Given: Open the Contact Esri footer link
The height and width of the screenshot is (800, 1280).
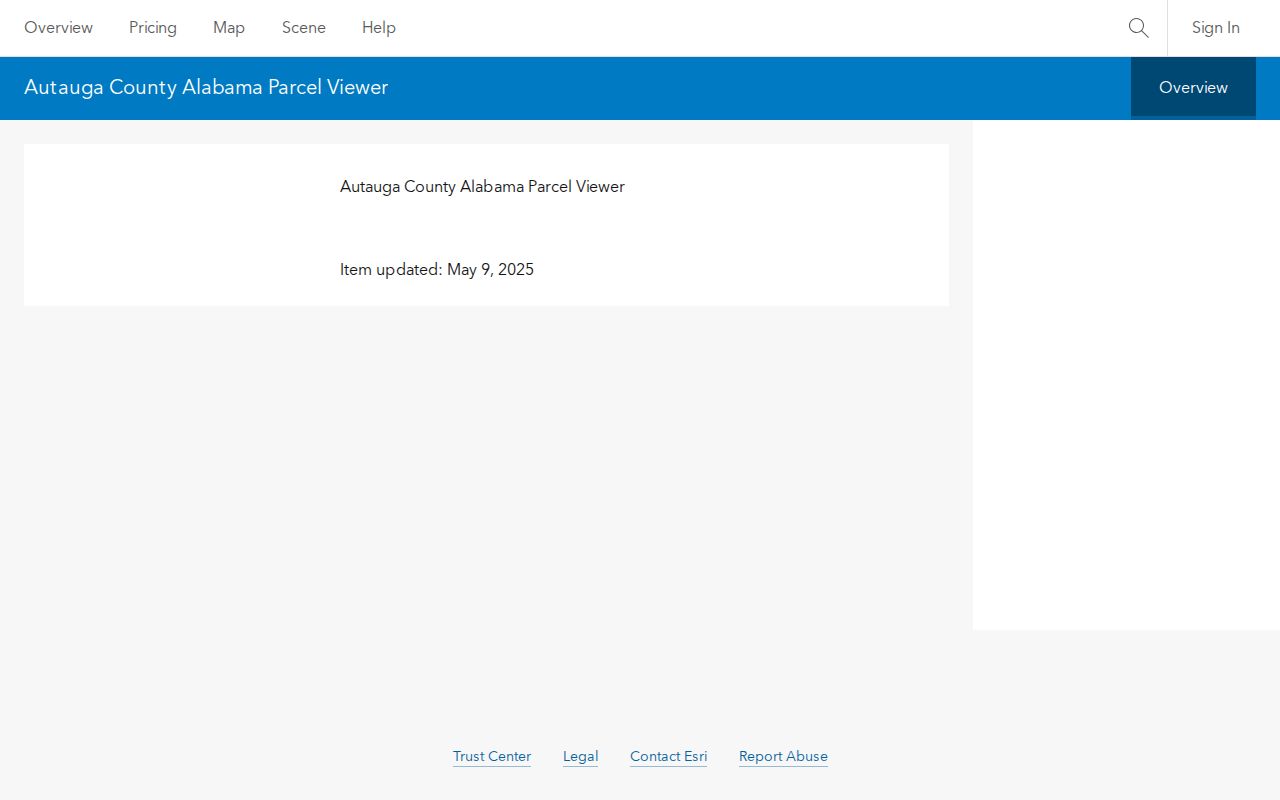Looking at the screenshot, I should click(668, 756).
